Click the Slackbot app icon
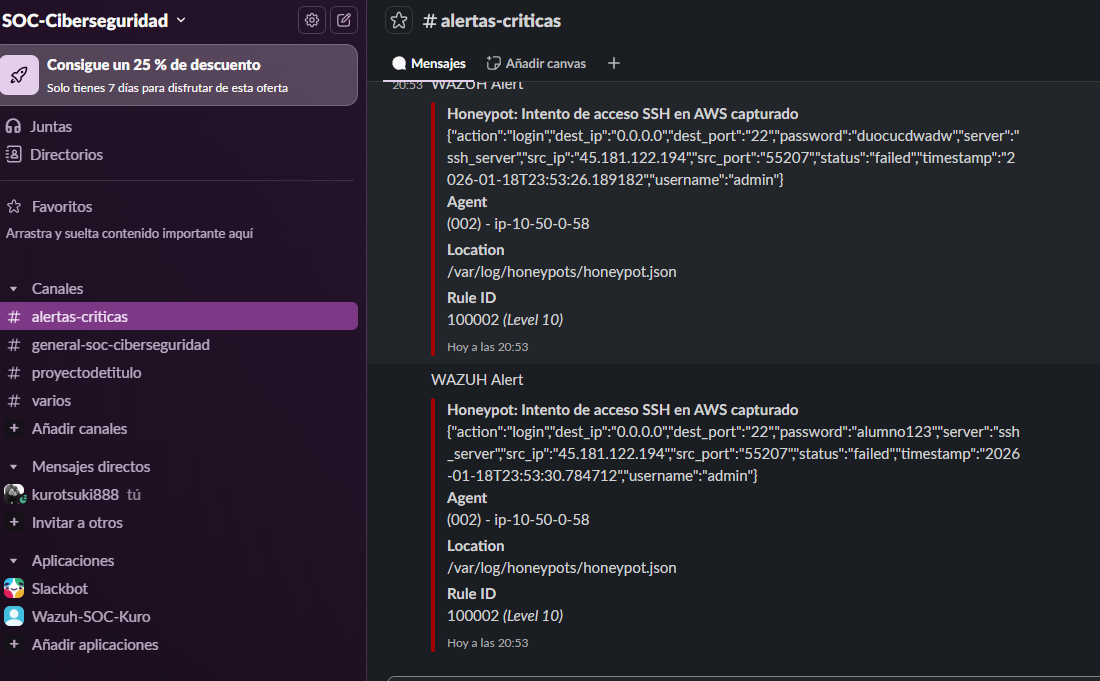The image size is (1100, 681). click(x=14, y=588)
